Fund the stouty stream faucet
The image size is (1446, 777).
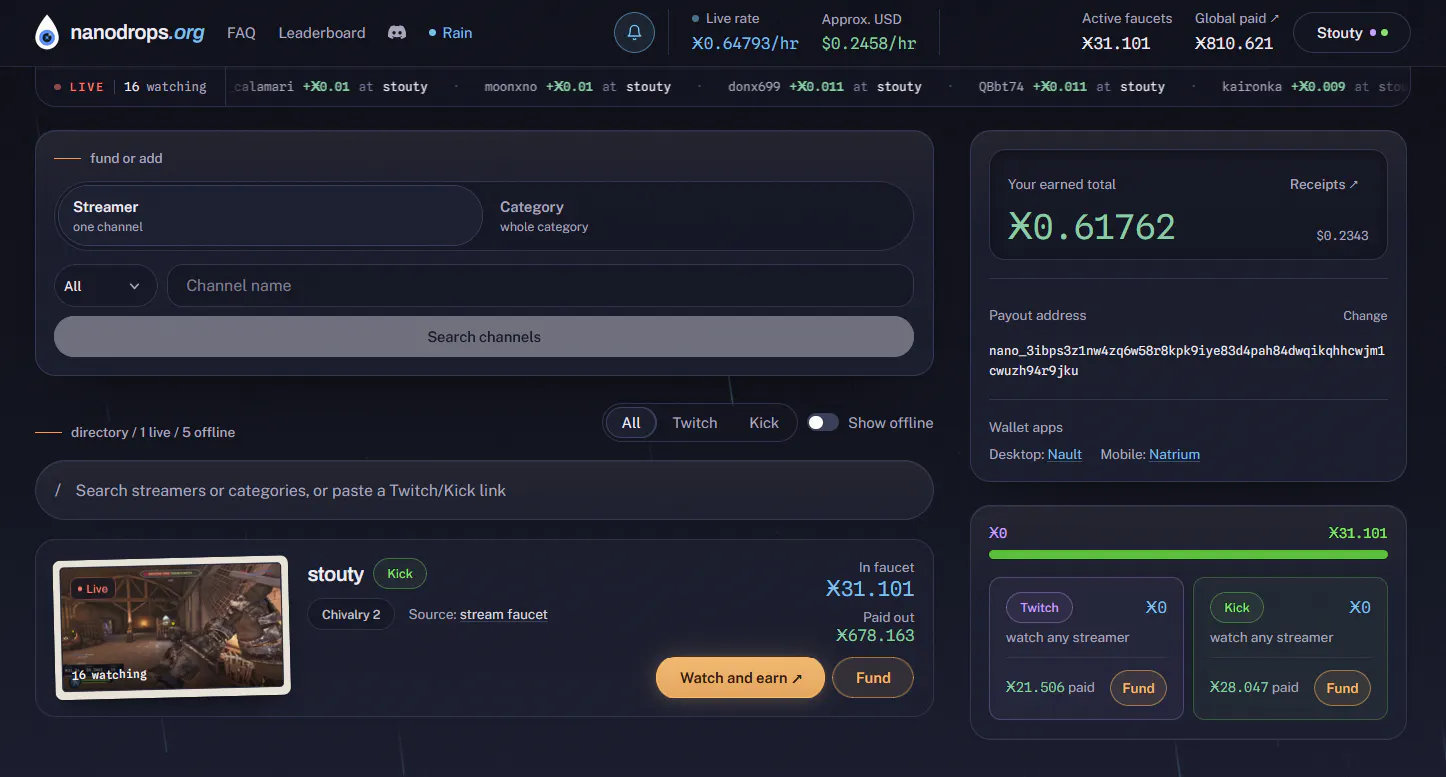(x=873, y=678)
